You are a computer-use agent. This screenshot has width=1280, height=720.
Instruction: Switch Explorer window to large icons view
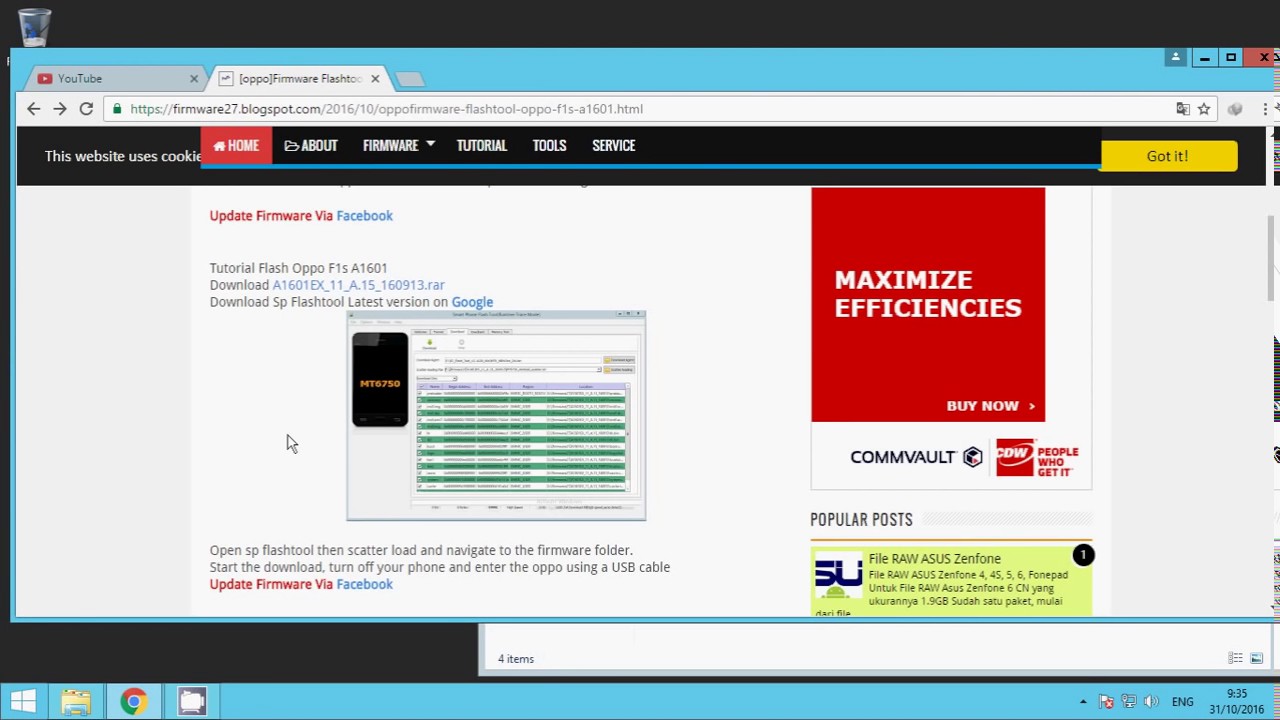coord(1257,658)
